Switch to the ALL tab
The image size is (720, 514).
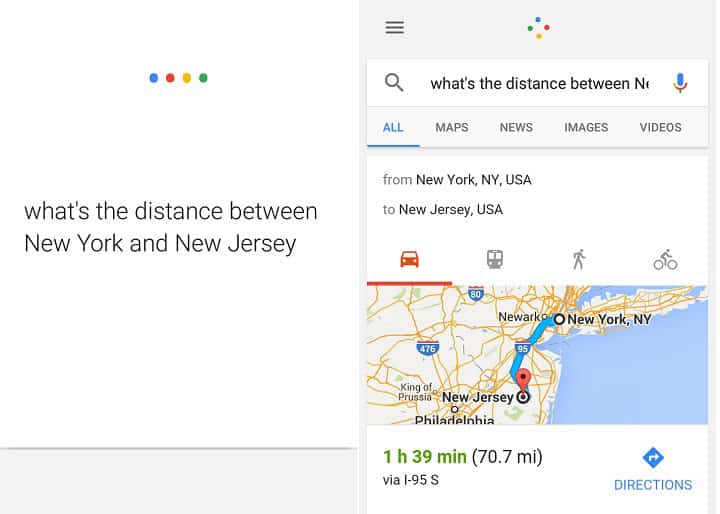[x=393, y=127]
